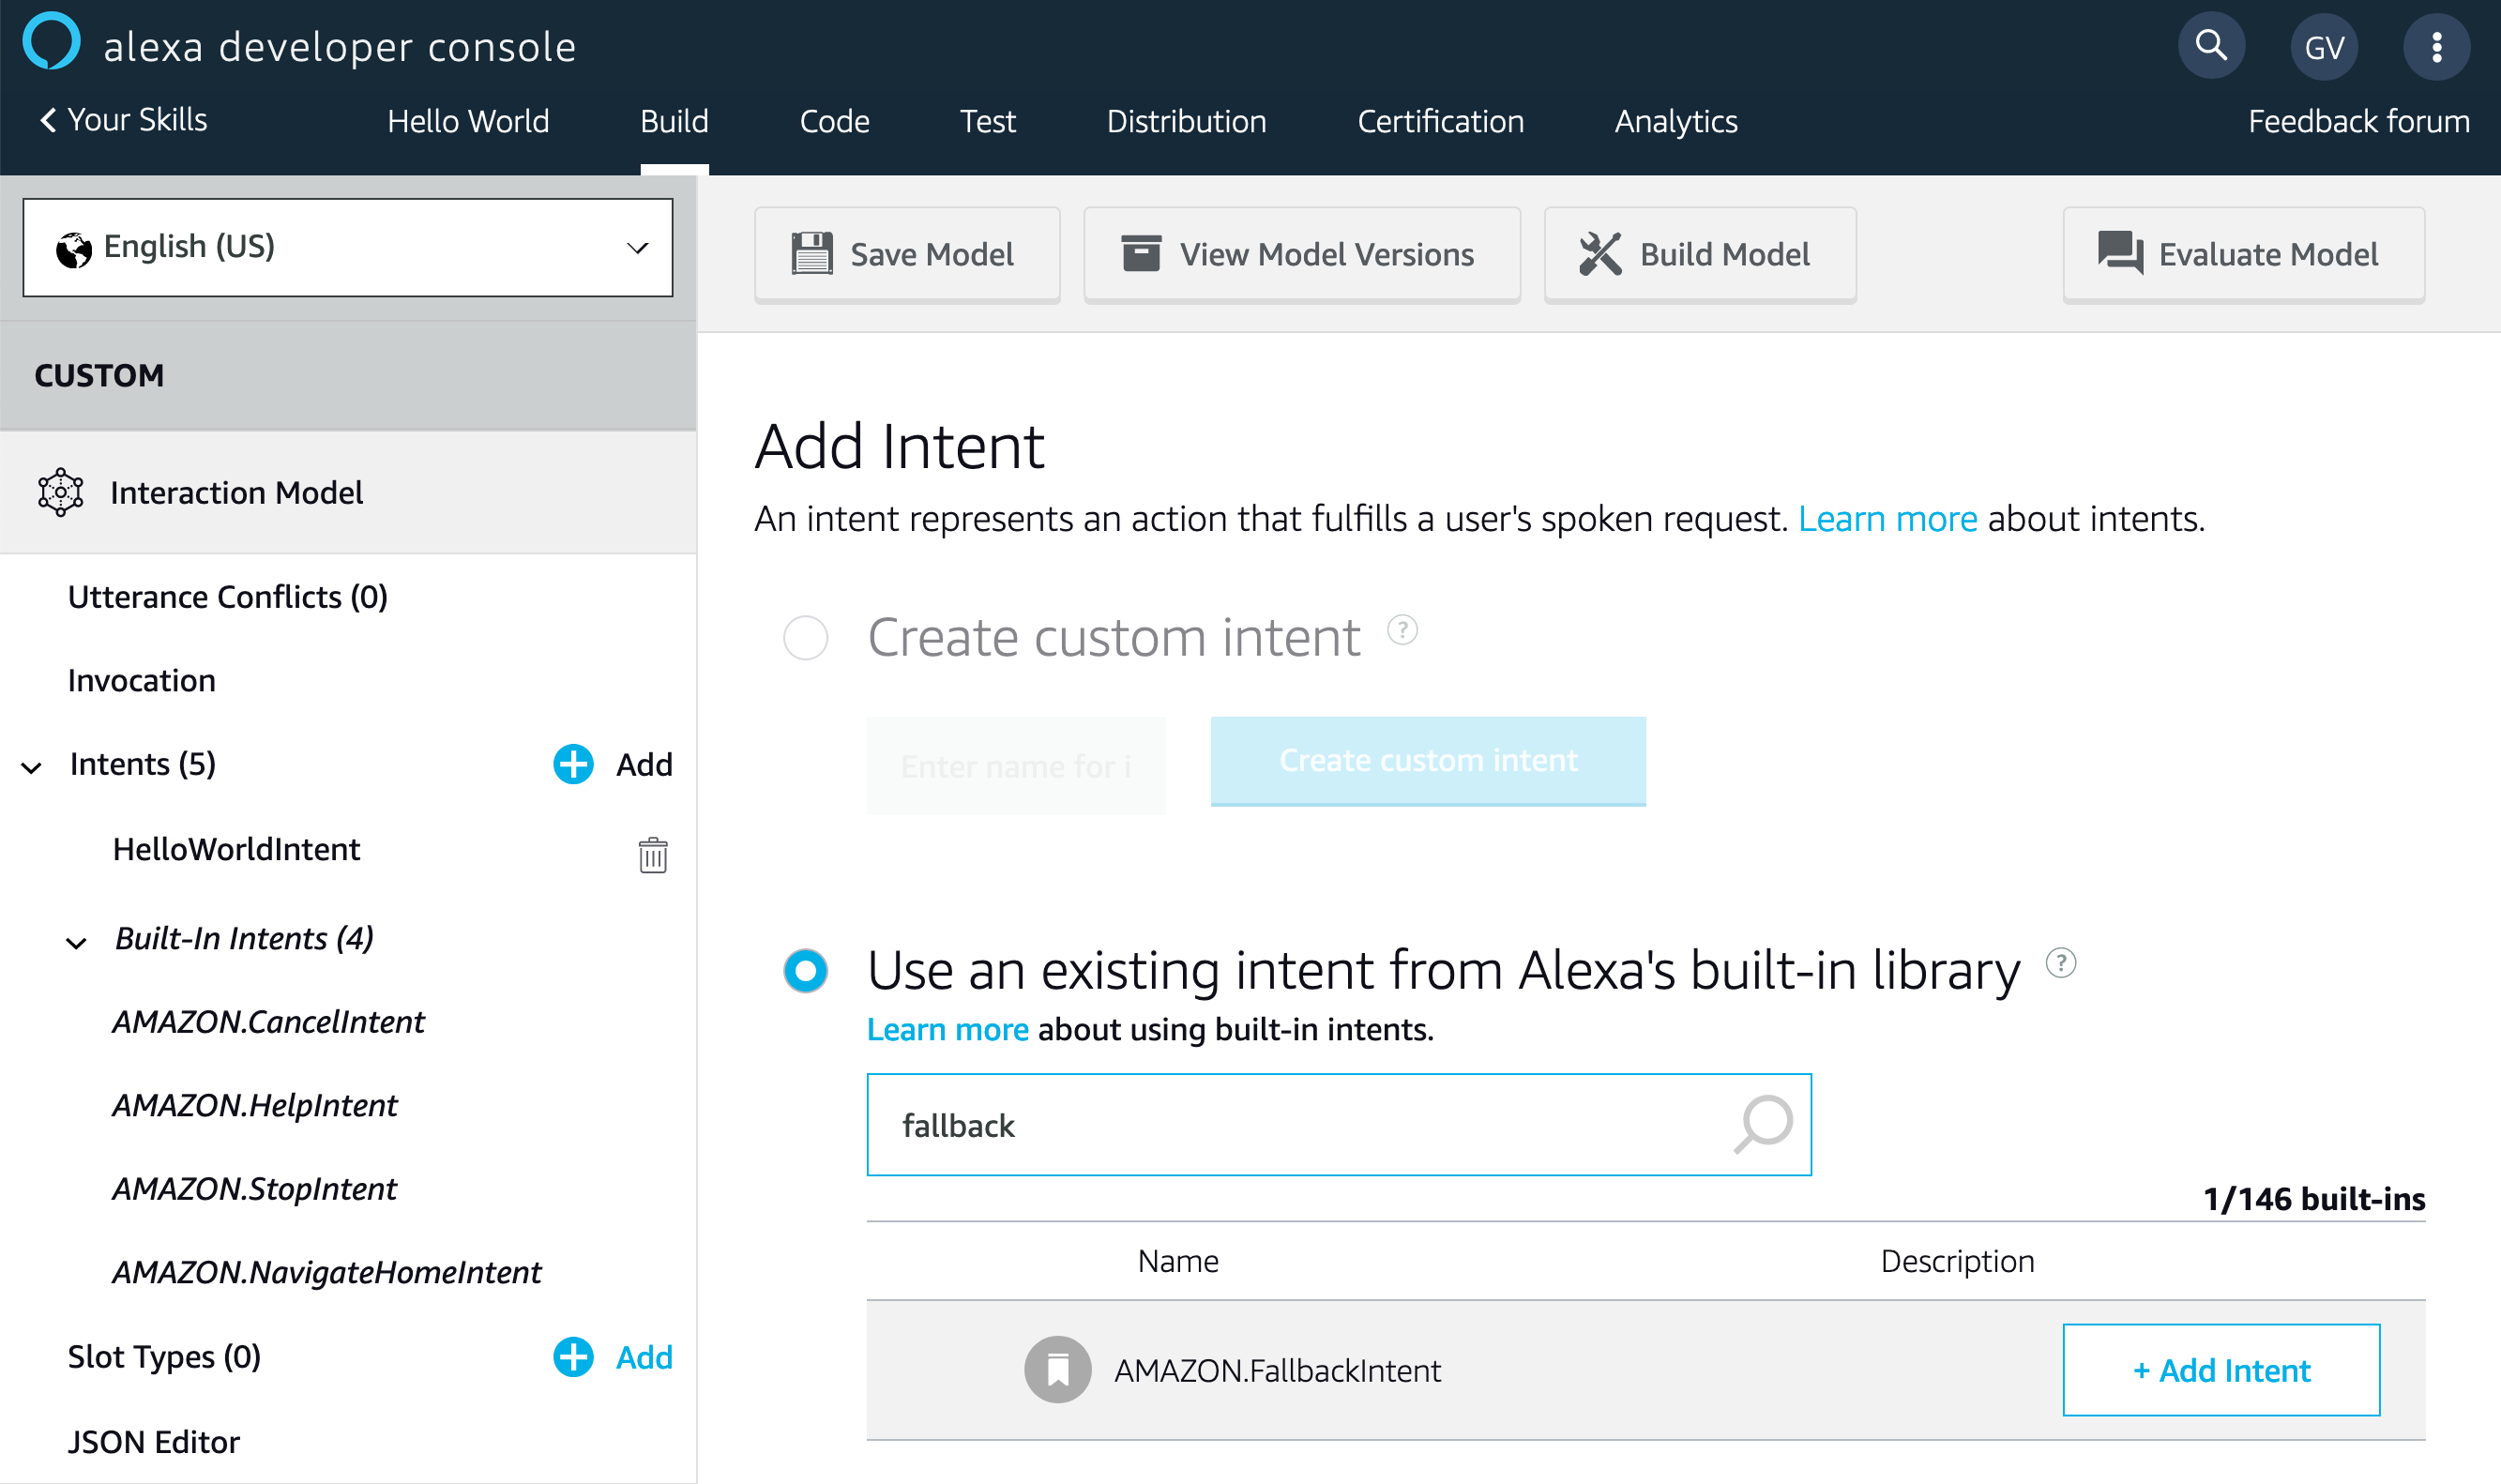Click the plus icon beside Intents
This screenshot has width=2501, height=1484.
point(573,764)
